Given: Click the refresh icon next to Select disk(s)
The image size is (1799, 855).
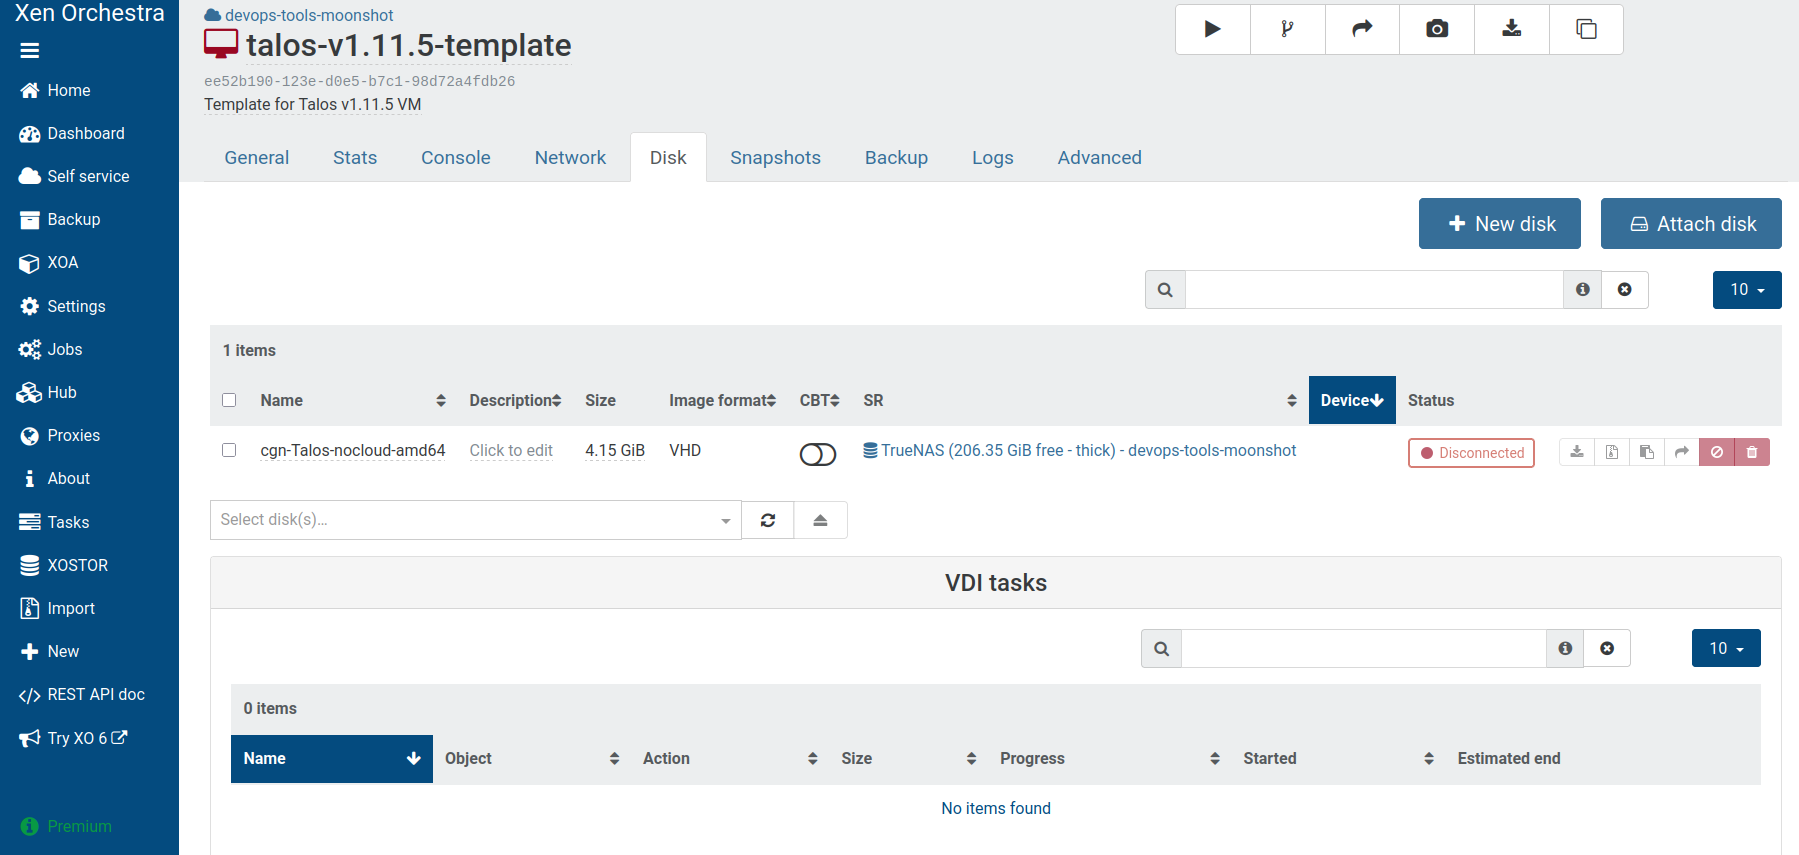Looking at the screenshot, I should point(768,520).
